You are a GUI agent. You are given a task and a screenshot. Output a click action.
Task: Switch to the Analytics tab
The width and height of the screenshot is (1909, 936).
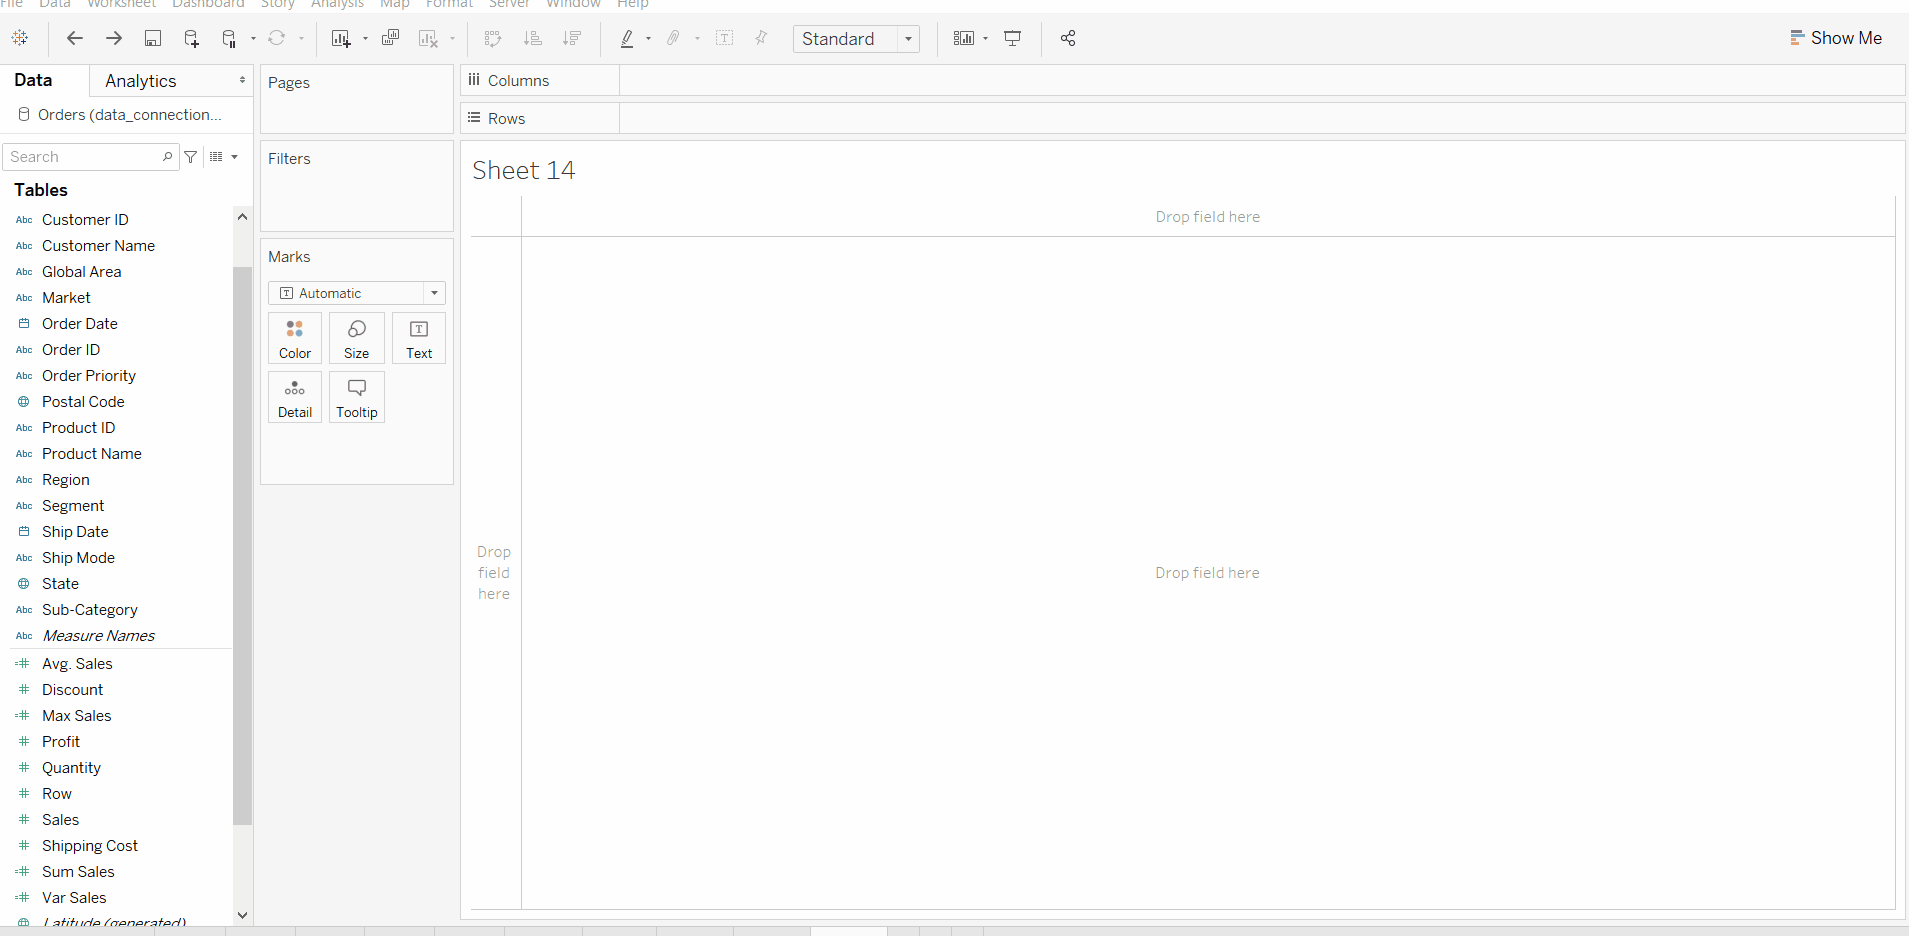pos(141,81)
